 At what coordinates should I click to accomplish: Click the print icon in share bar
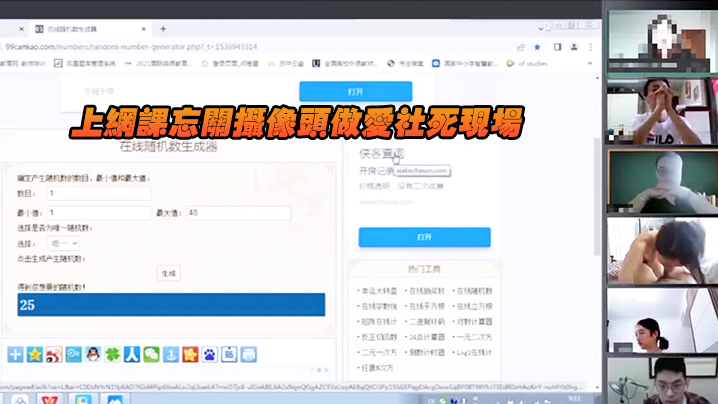pos(248,354)
